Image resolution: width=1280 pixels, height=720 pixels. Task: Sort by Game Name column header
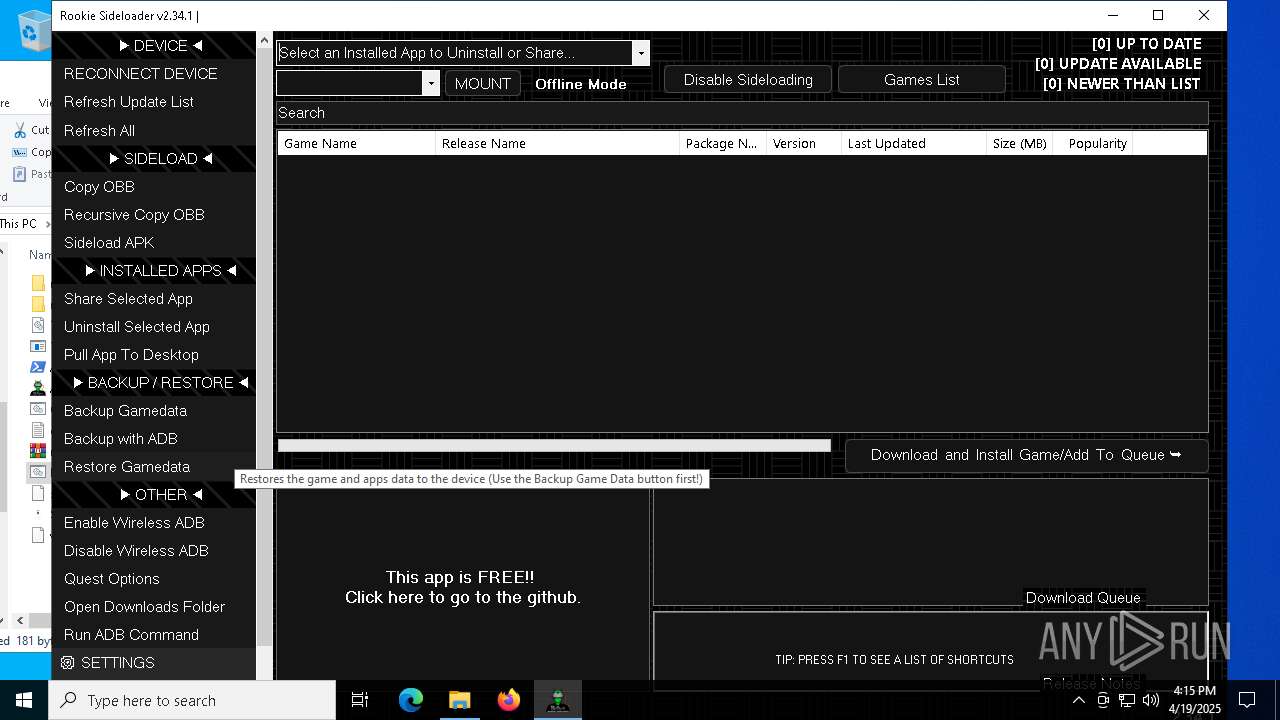[x=356, y=143]
